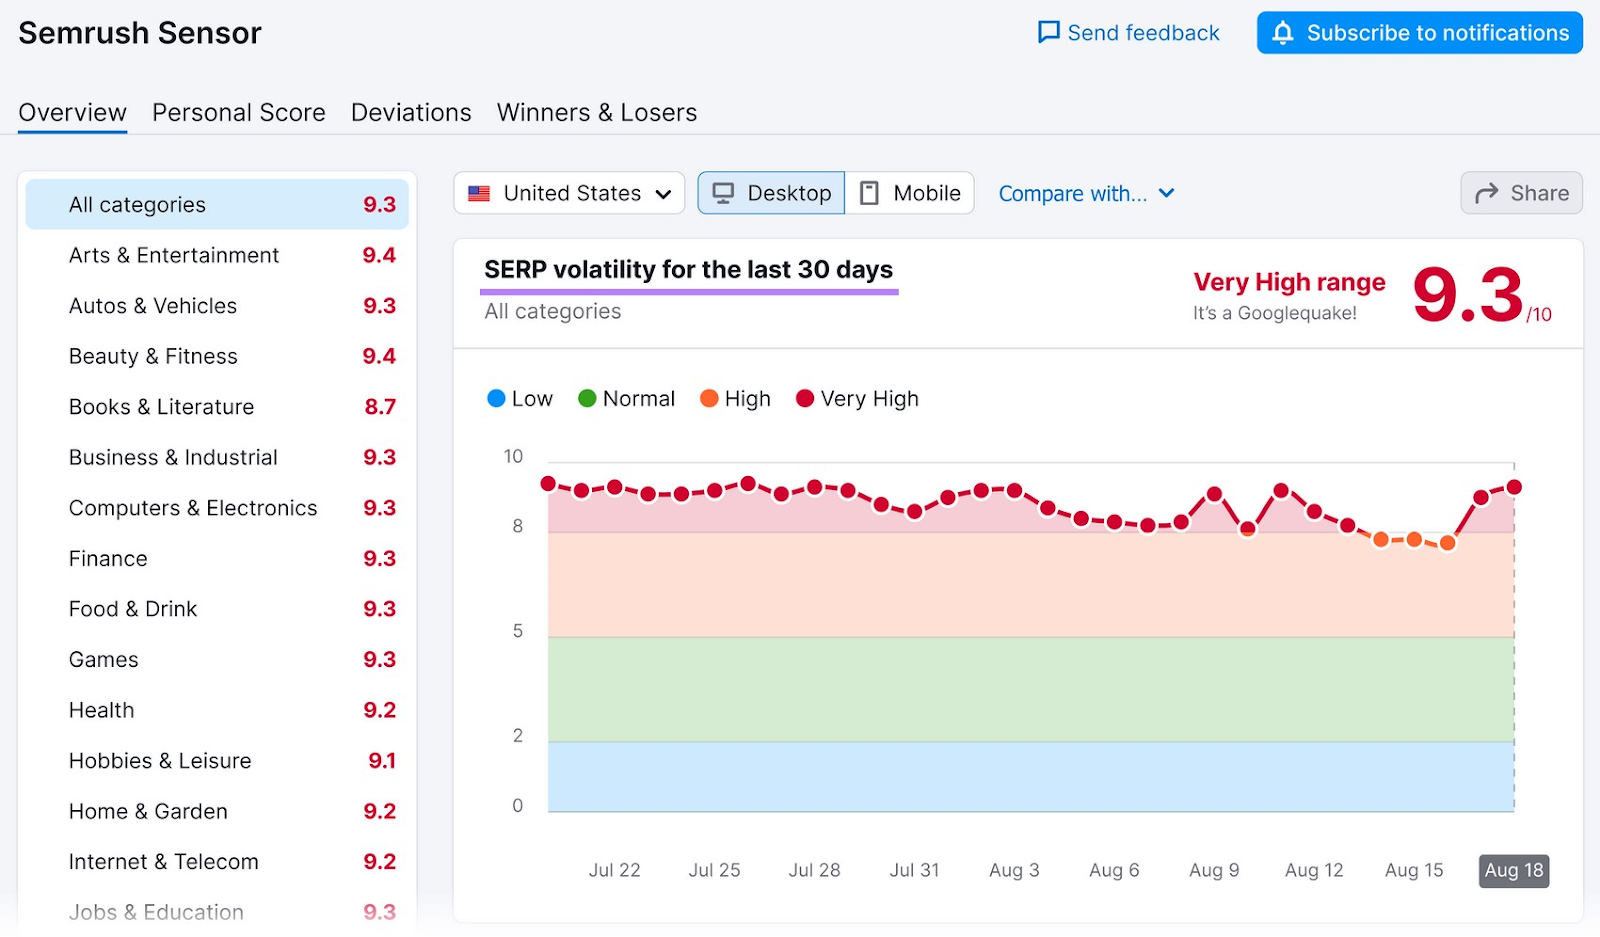The height and width of the screenshot is (937, 1600).
Task: Toggle the High legend item
Action: pyautogui.click(x=735, y=398)
